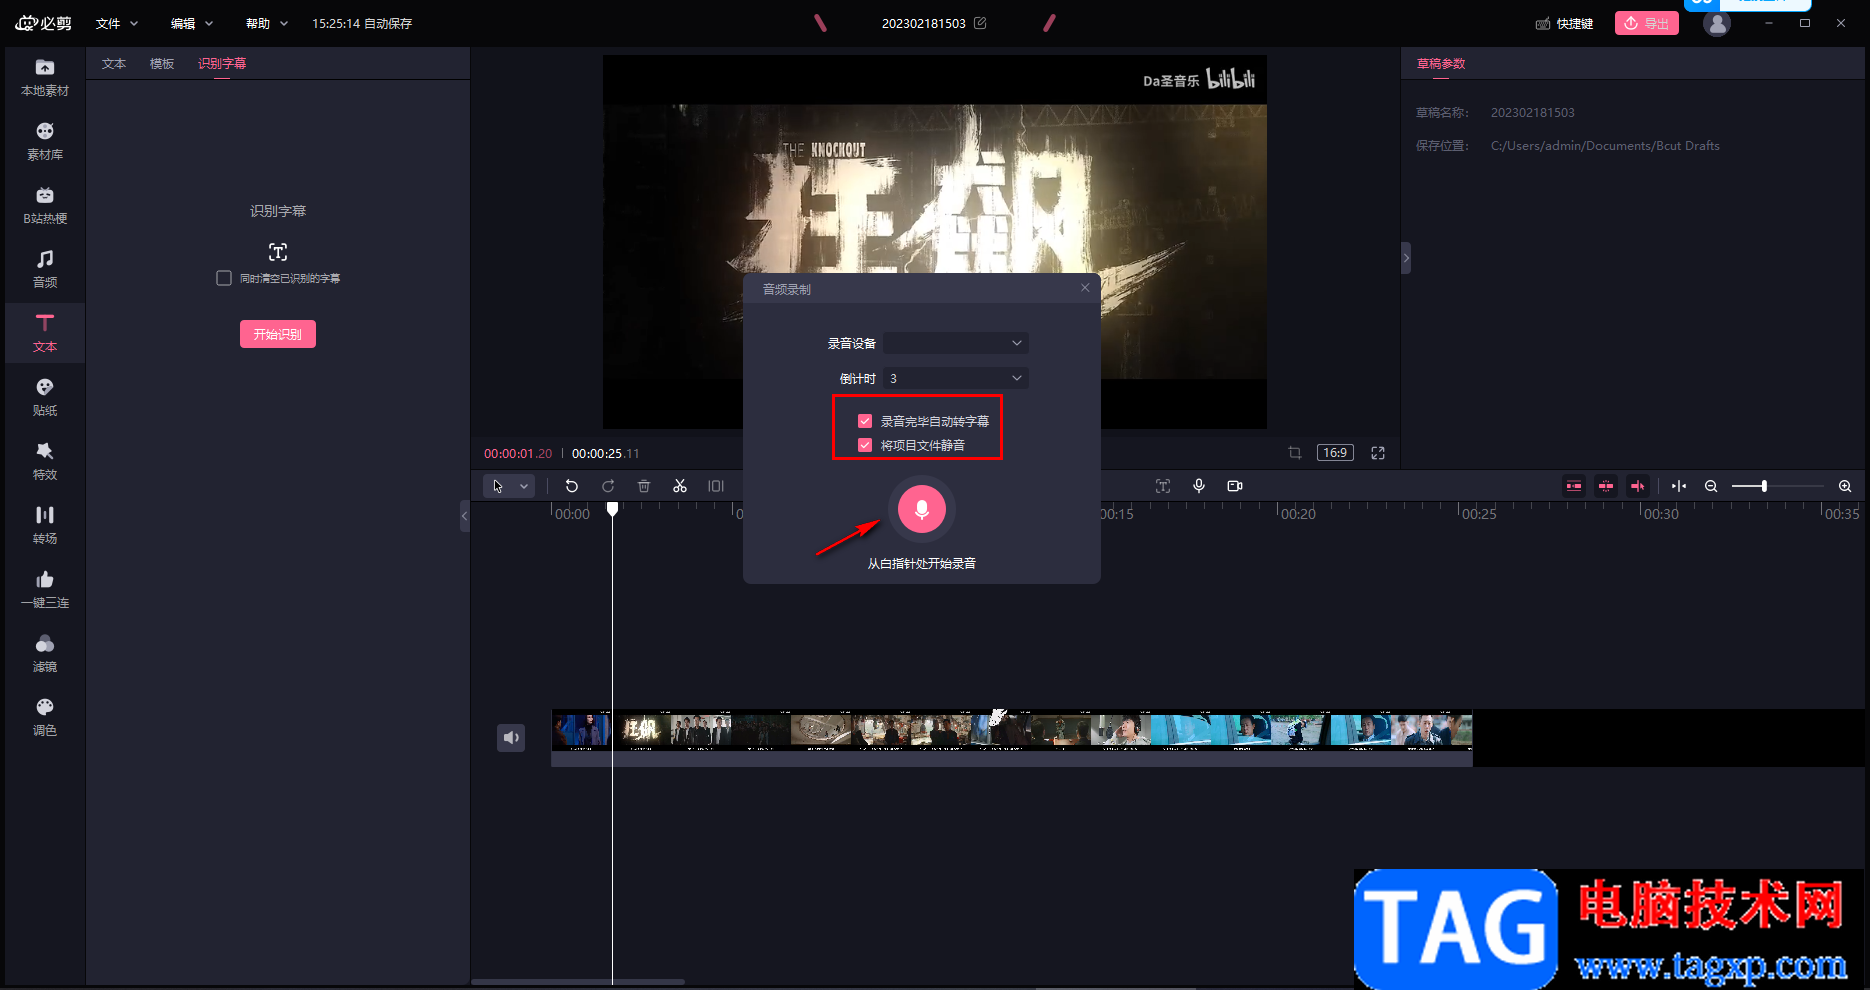Select the video clip on the timeline track
1870x990 pixels.
coord(1012,738)
